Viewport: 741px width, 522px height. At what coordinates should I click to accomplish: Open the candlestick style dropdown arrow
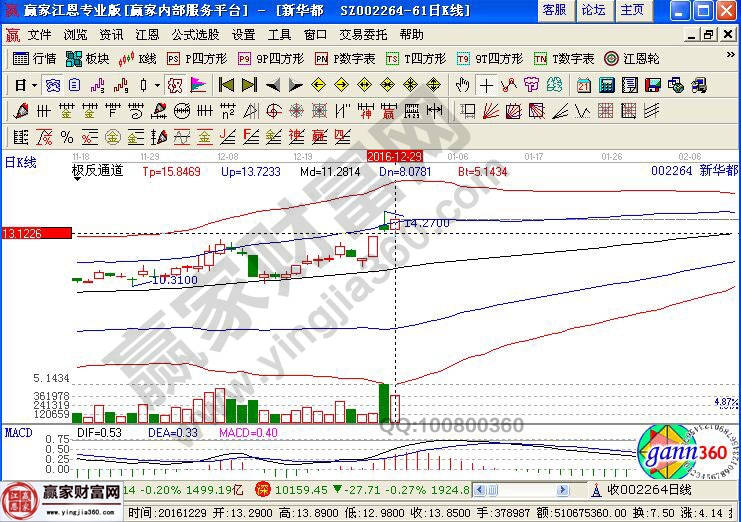(x=157, y=84)
